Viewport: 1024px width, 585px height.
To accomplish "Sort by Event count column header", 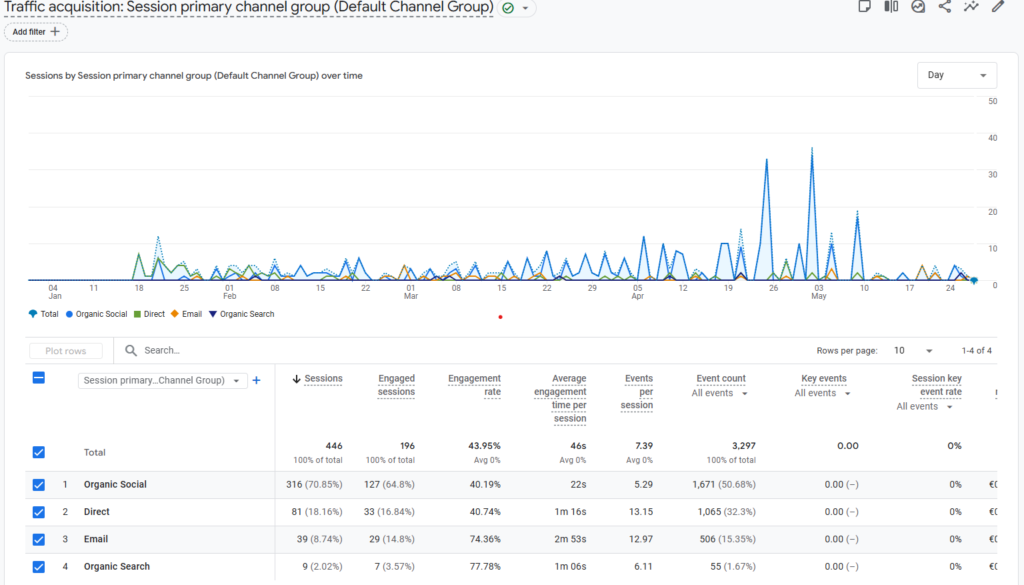I will click(720, 379).
